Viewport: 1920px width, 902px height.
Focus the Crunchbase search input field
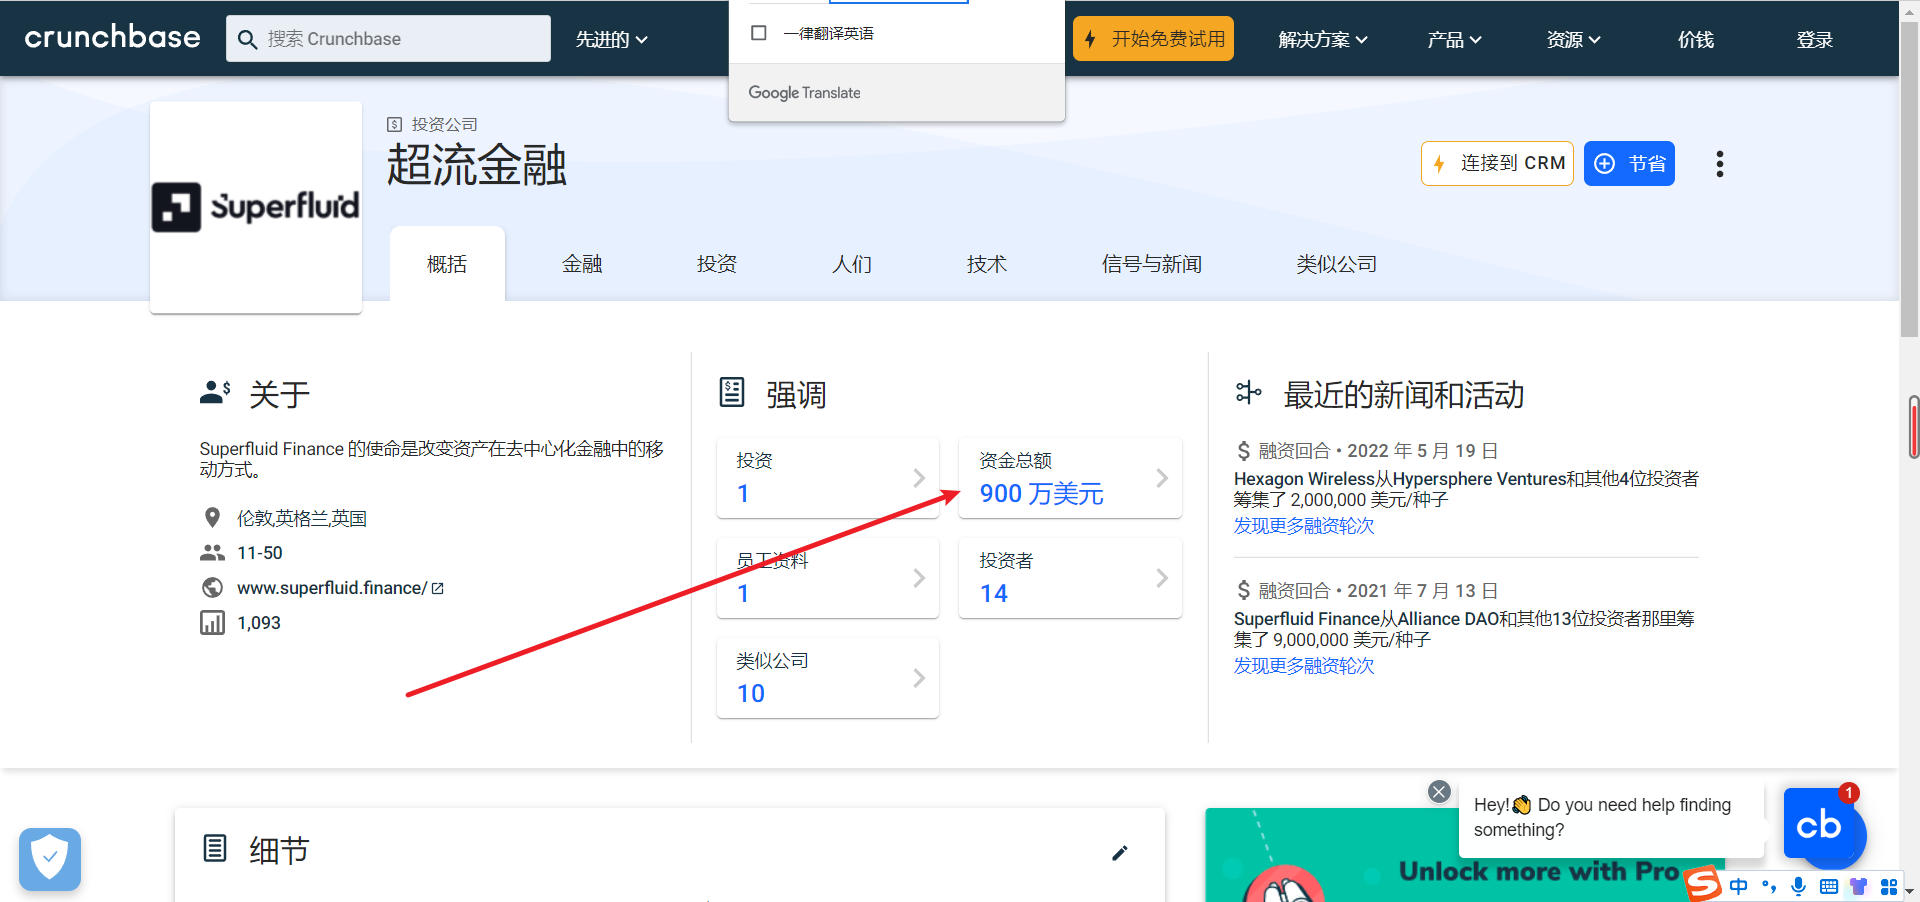coord(388,39)
